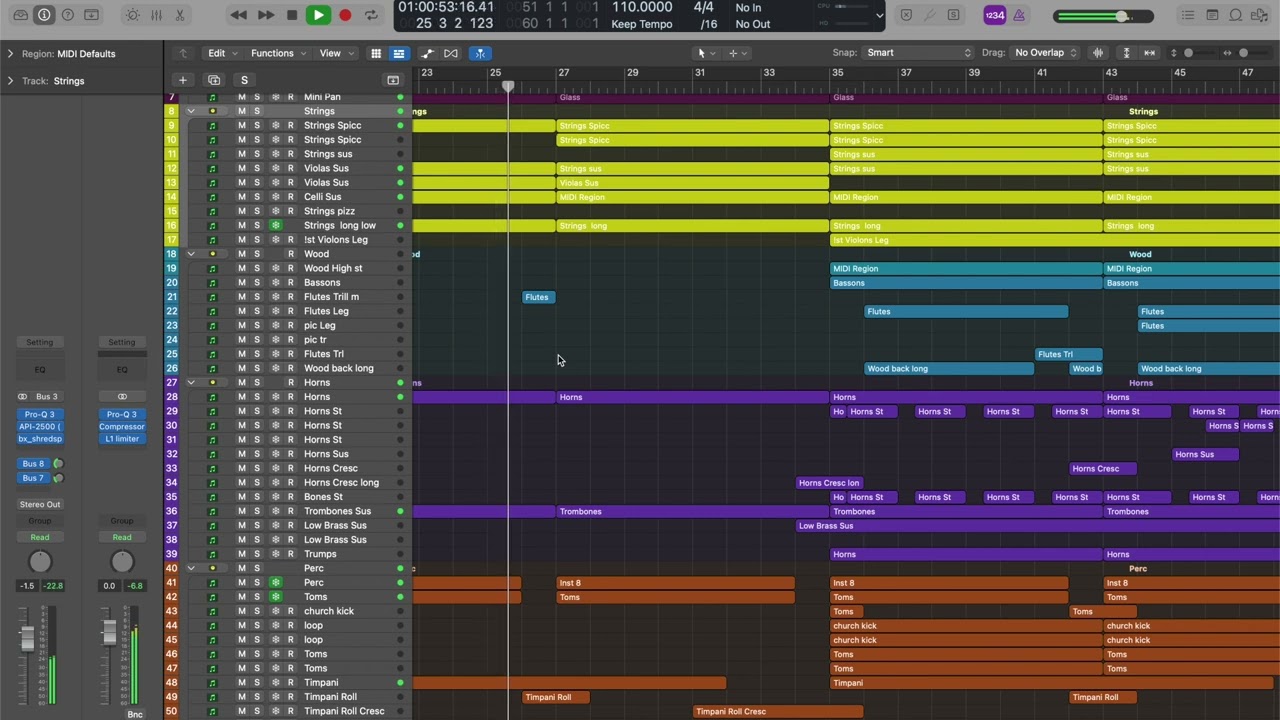Adjust the master volume slider
This screenshot has height=720, width=1280.
point(1104,16)
